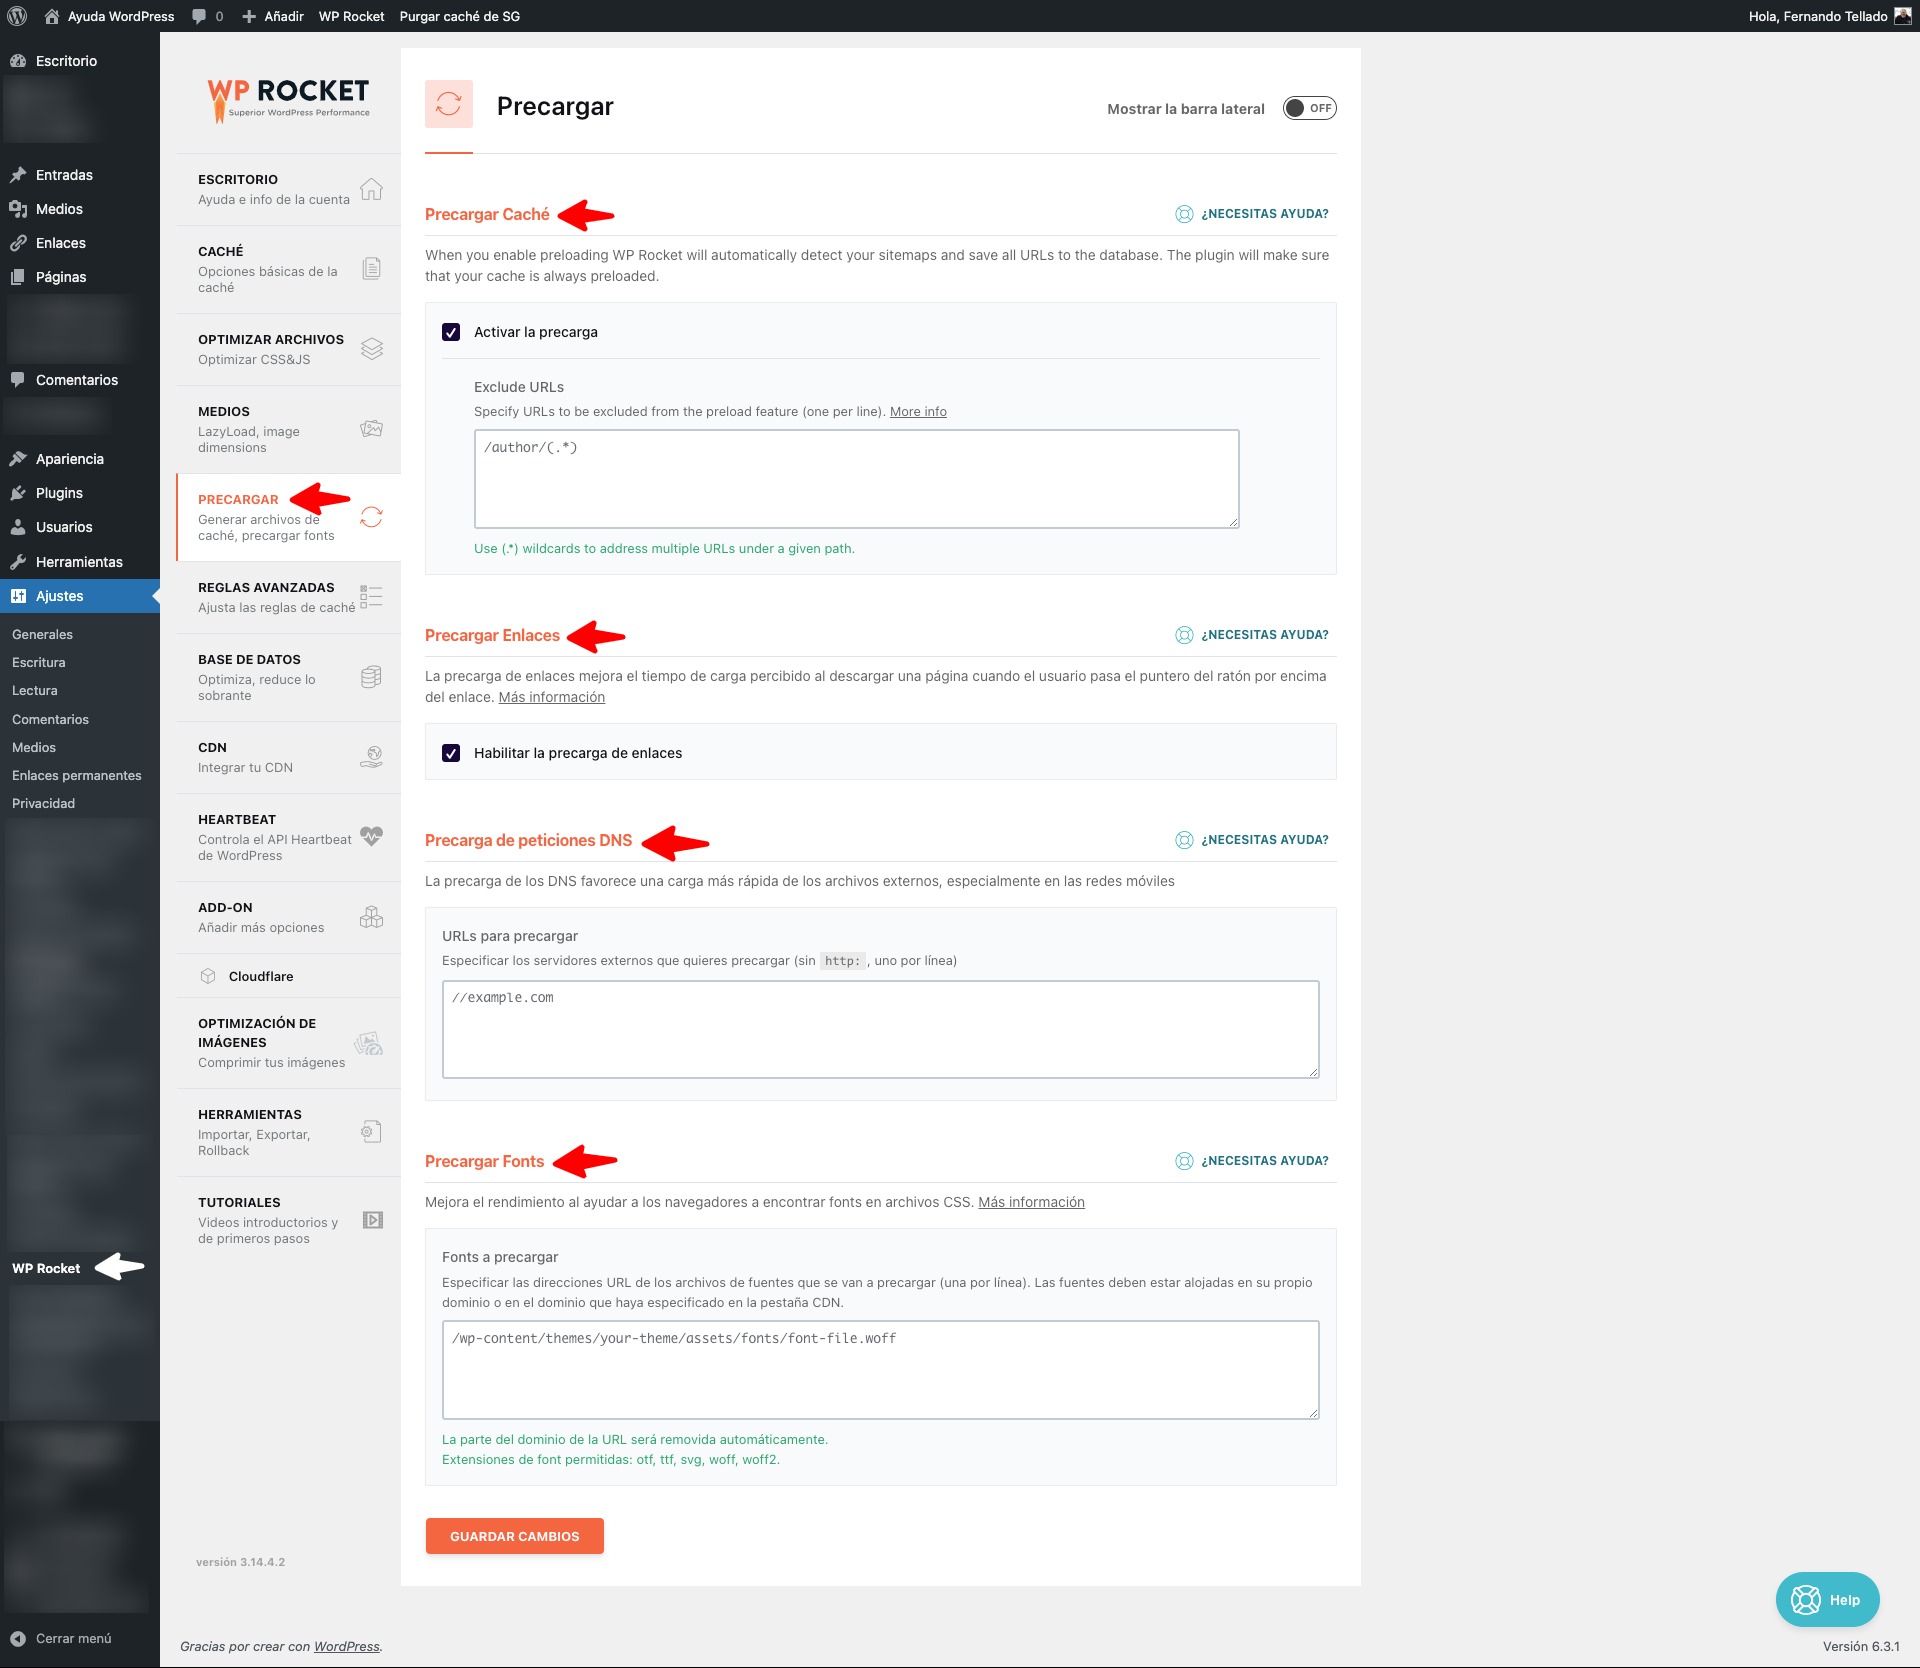The width and height of the screenshot is (1920, 1668).
Task: Toggle Mostrar la barra lateral switch
Action: click(1309, 108)
